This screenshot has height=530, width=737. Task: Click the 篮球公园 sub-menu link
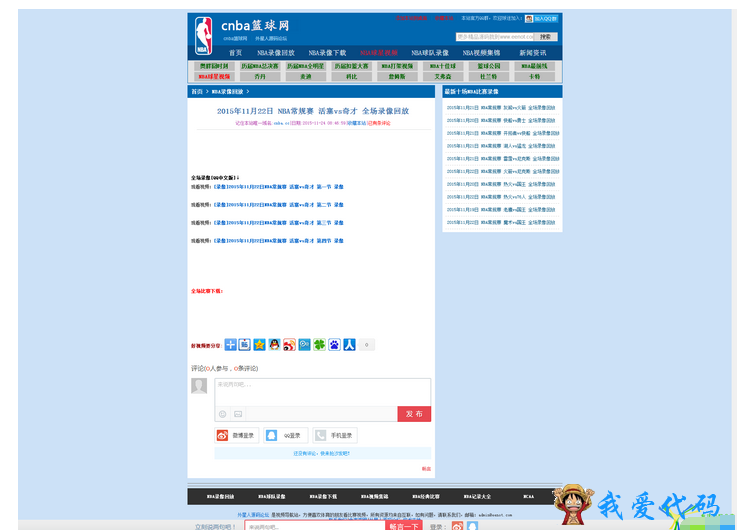point(489,66)
